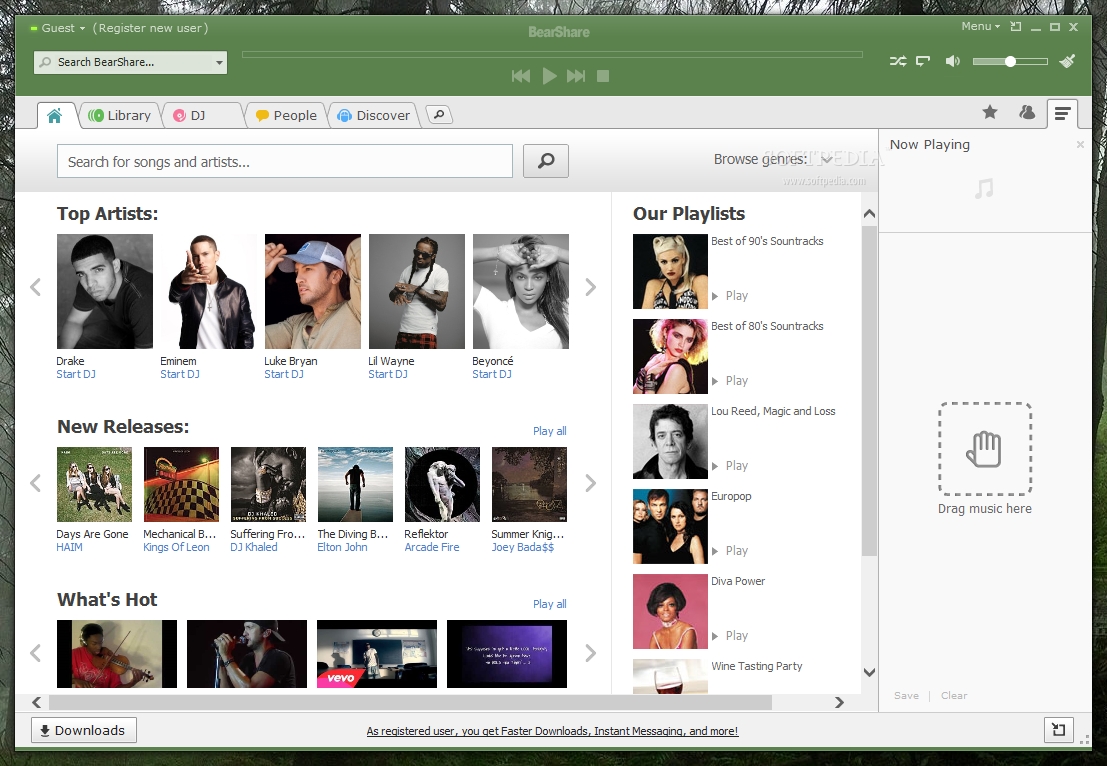
Task: Click the horizontal scrollbar right arrow
Action: [839, 702]
